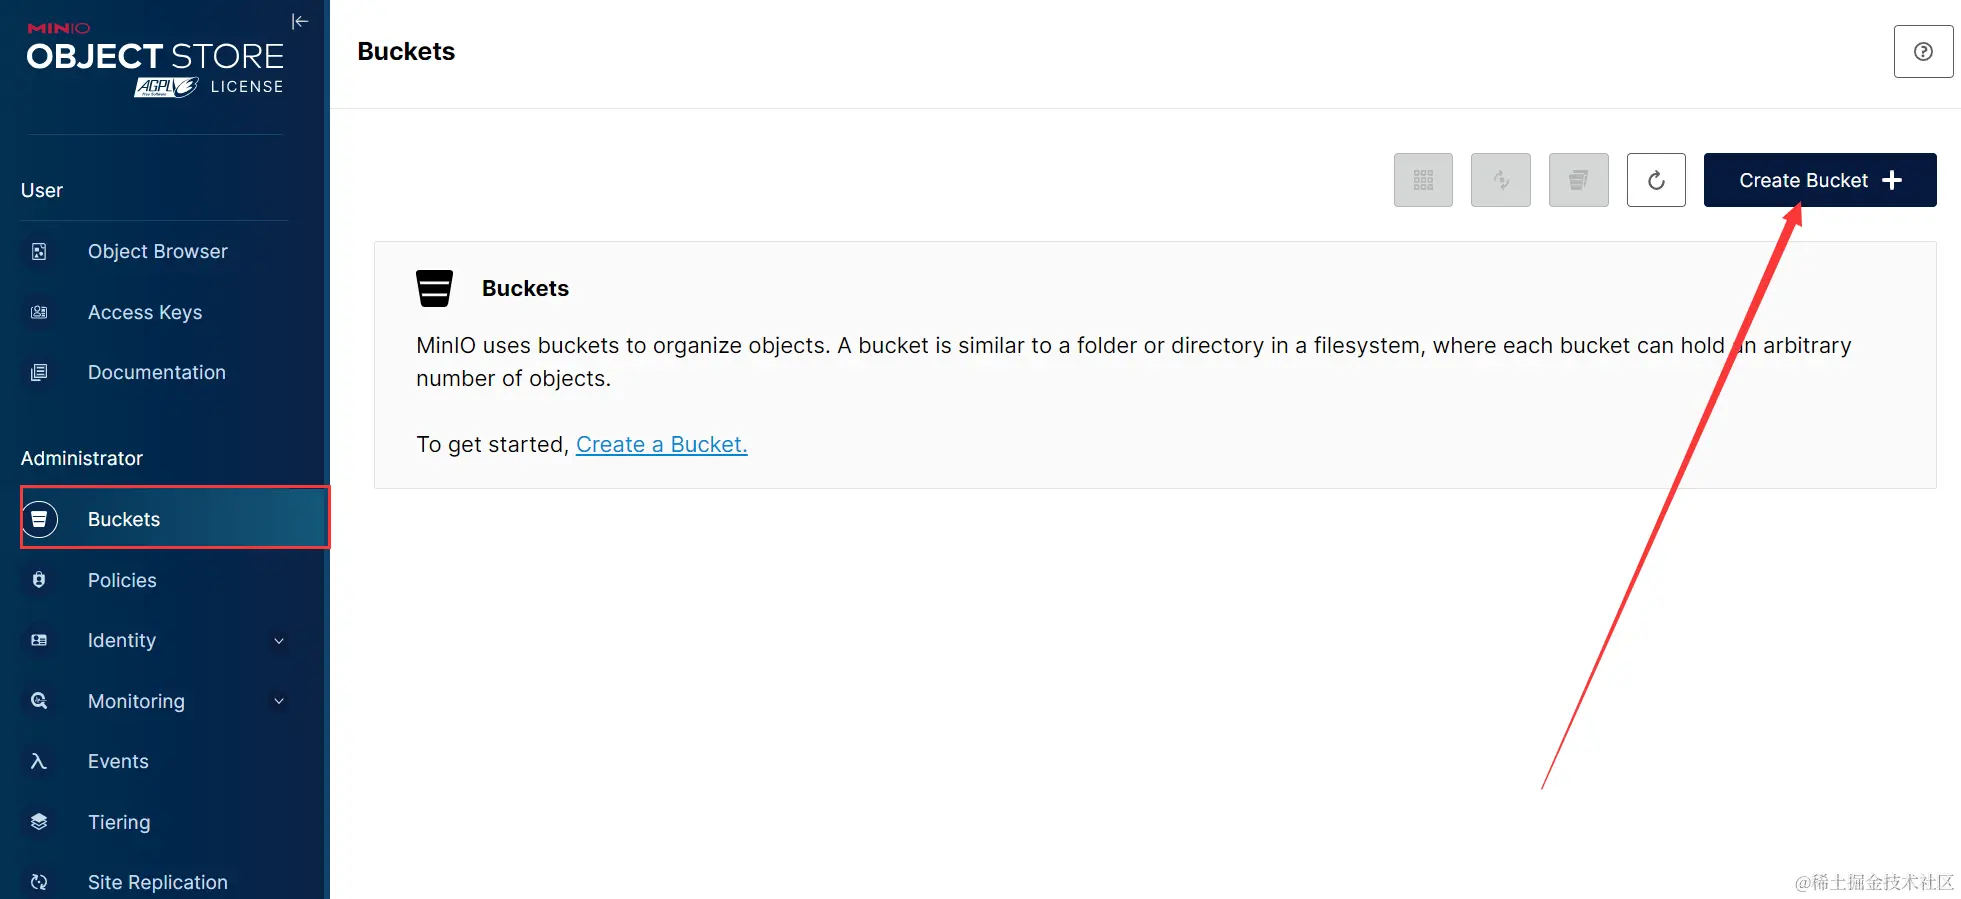The image size is (1961, 899).
Task: Expand the Monitoring submenu chevron
Action: pos(279,701)
